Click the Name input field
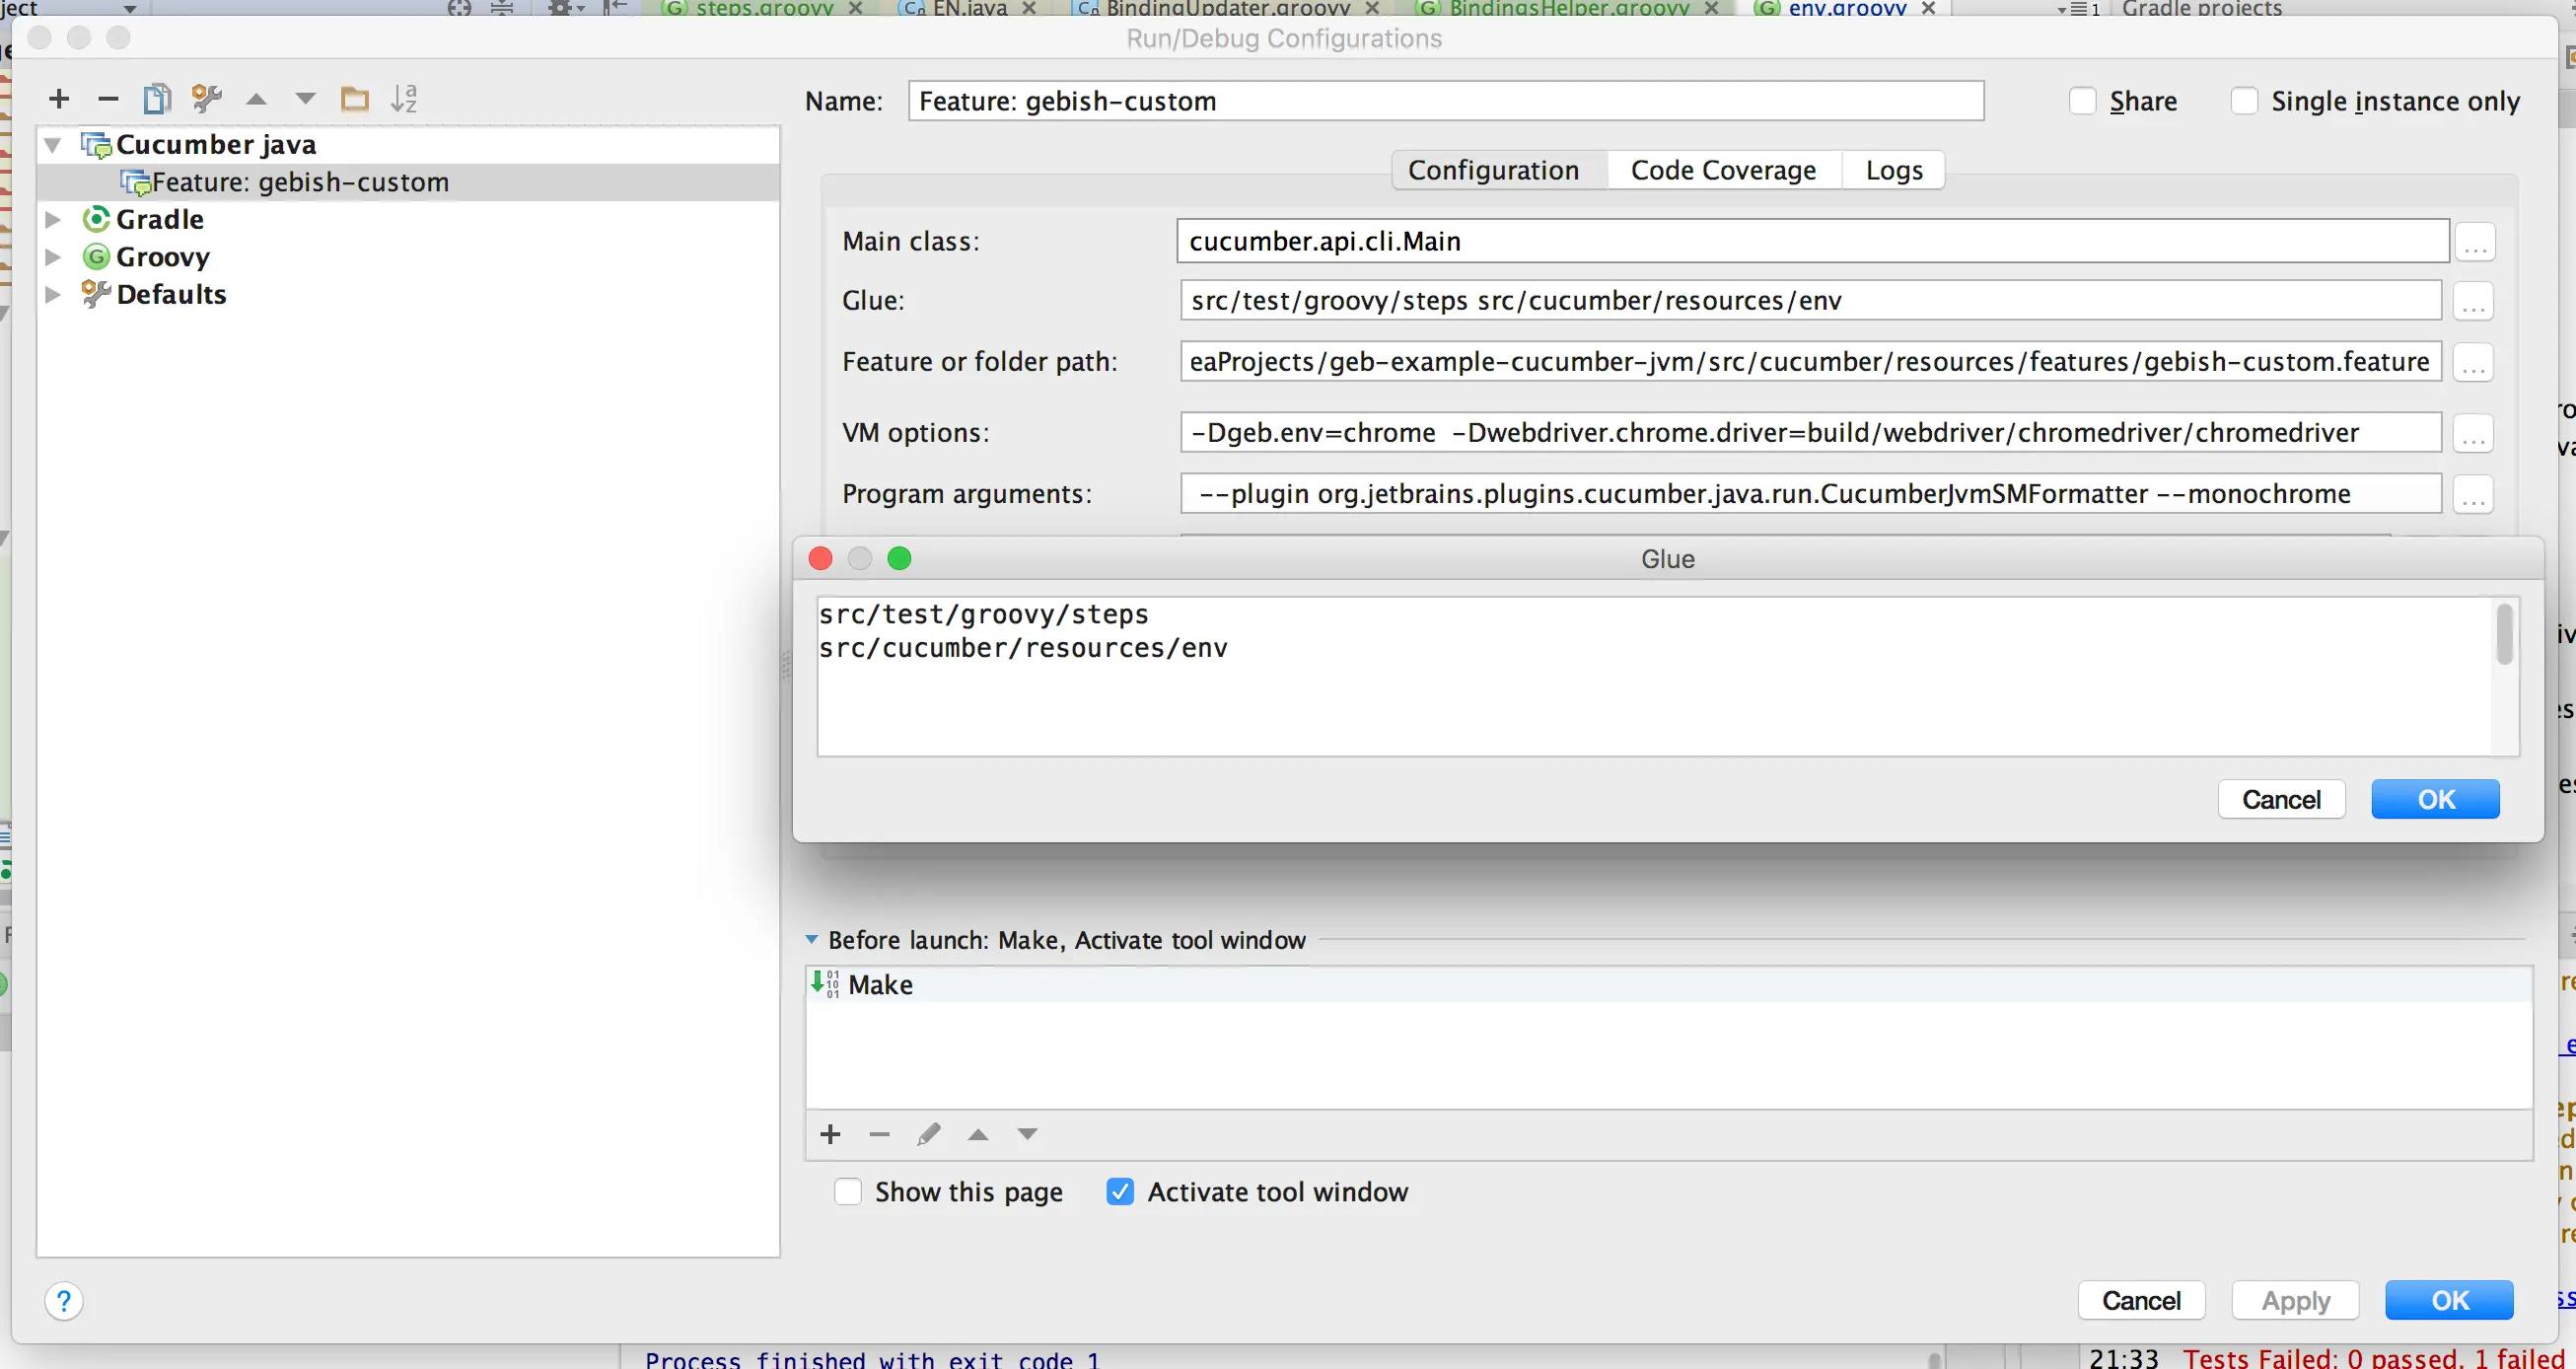2576x1369 pixels. (1445, 101)
